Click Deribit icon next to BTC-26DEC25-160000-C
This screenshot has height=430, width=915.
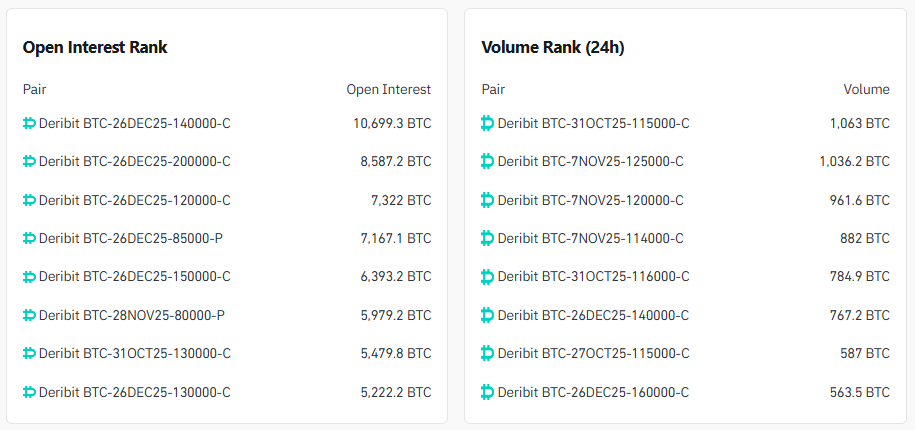click(488, 392)
